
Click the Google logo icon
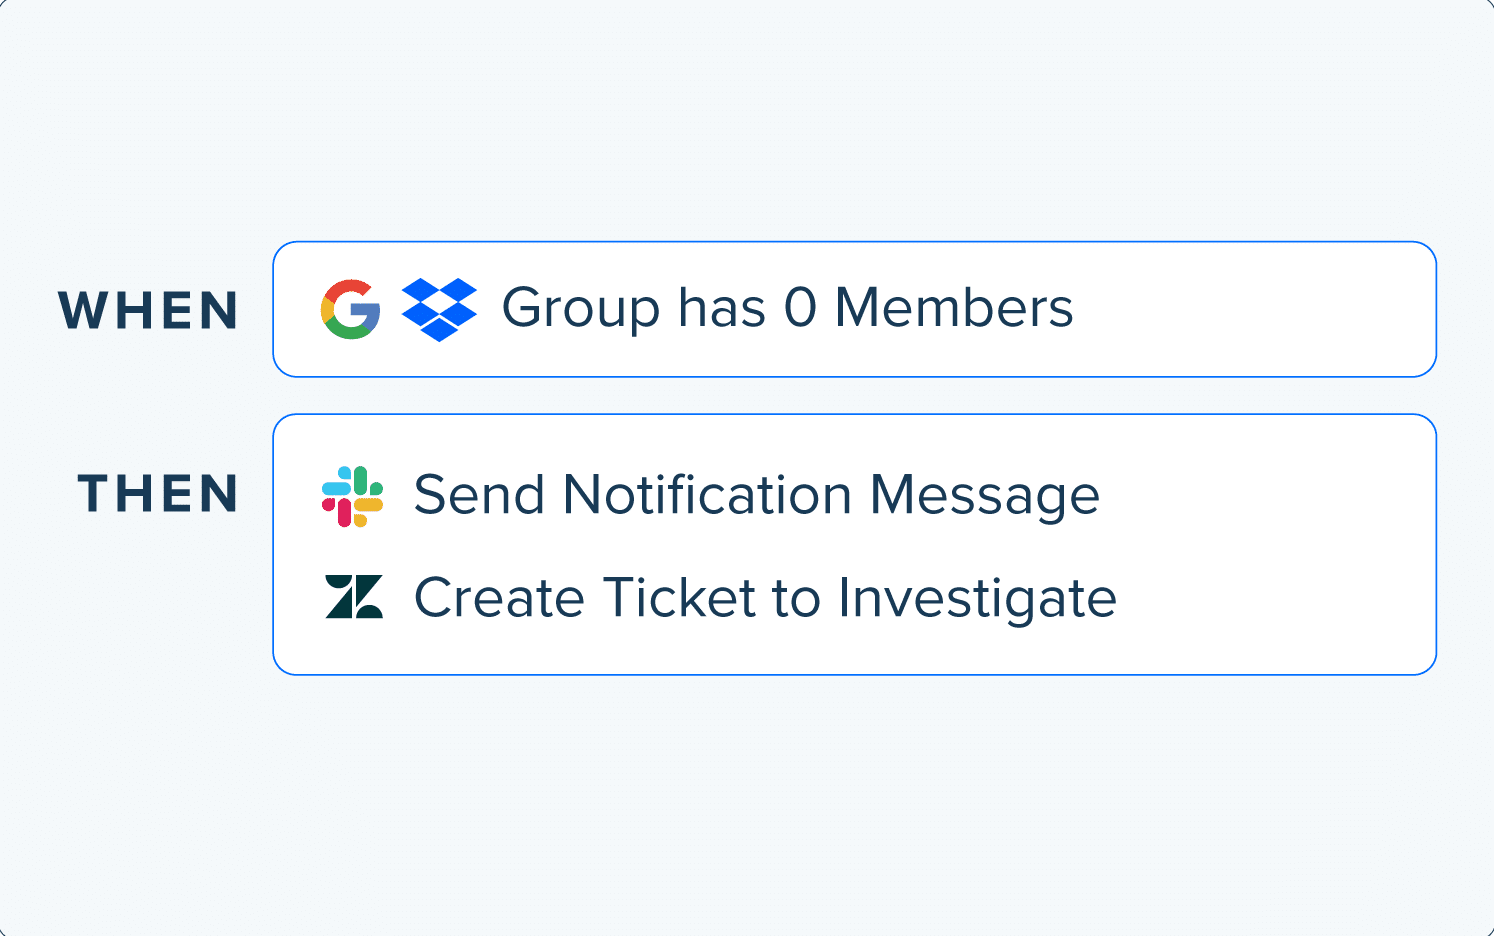point(351,309)
